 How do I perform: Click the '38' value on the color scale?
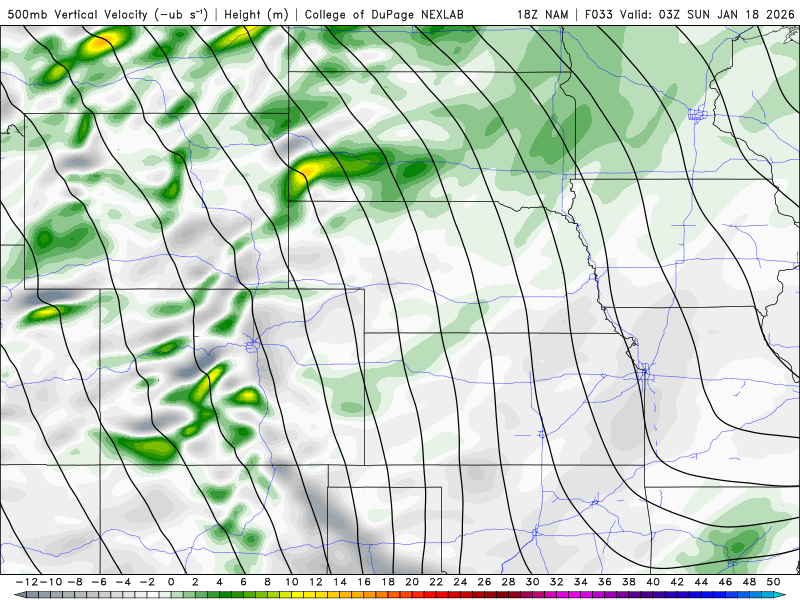pyautogui.click(x=629, y=582)
